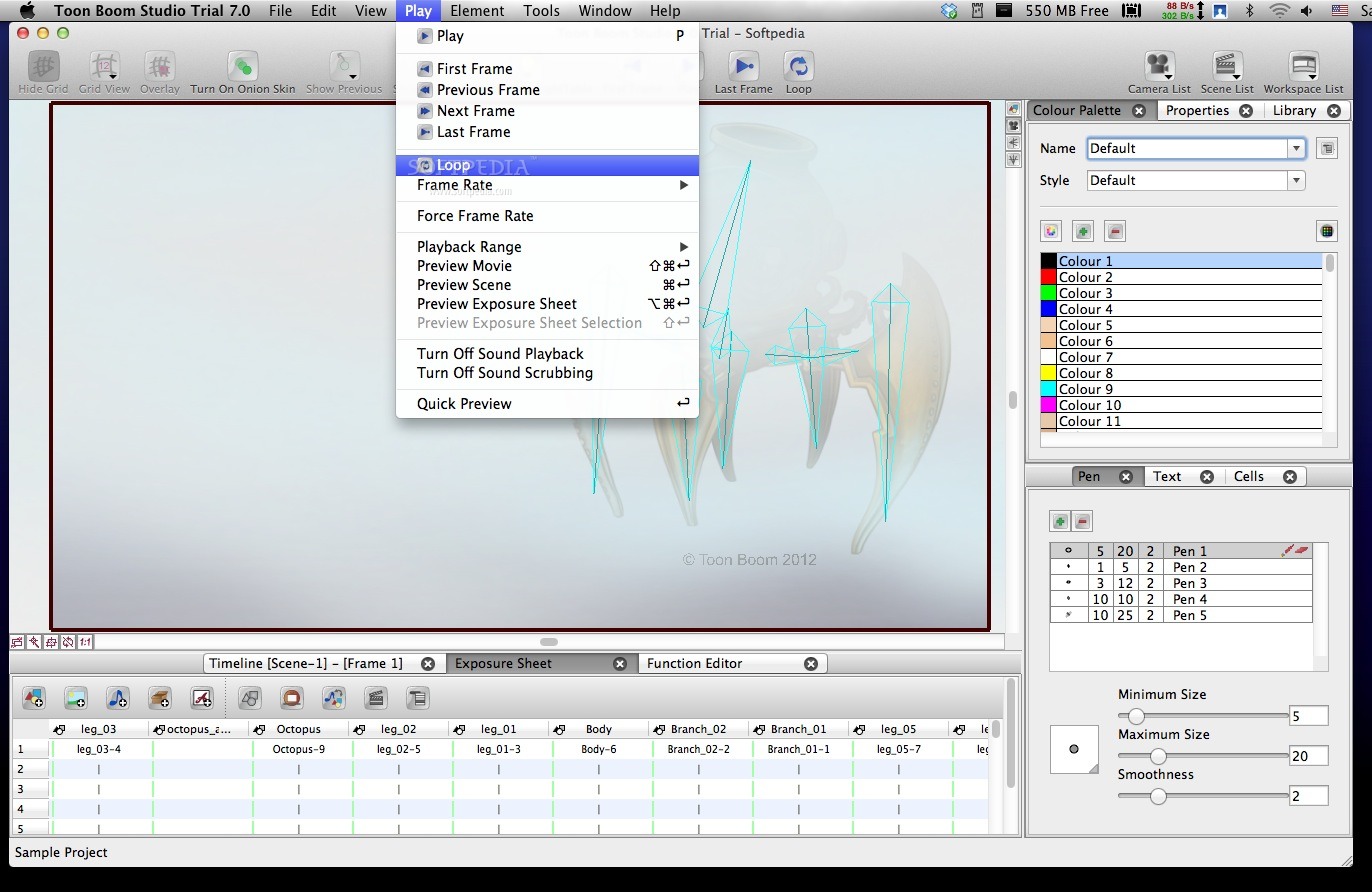
Task: Click the add drawing element icon in Exposure Sheet
Action: pyautogui.click(x=33, y=697)
